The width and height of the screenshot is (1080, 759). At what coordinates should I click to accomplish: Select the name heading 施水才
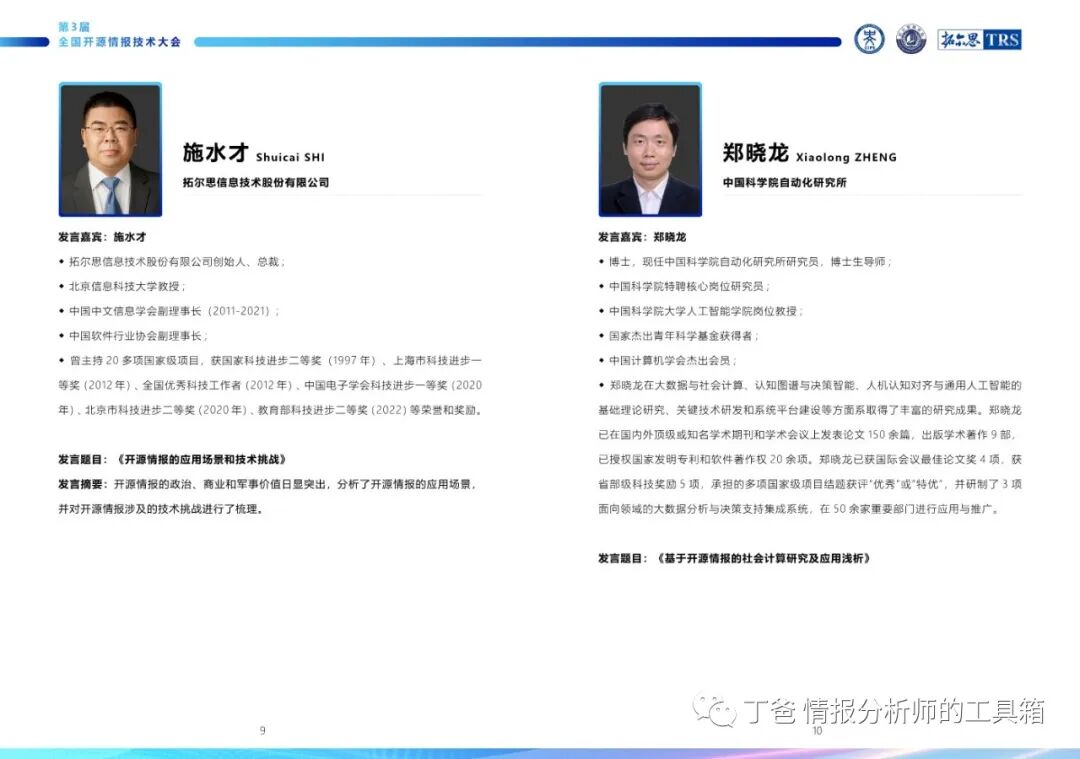[x=215, y=153]
